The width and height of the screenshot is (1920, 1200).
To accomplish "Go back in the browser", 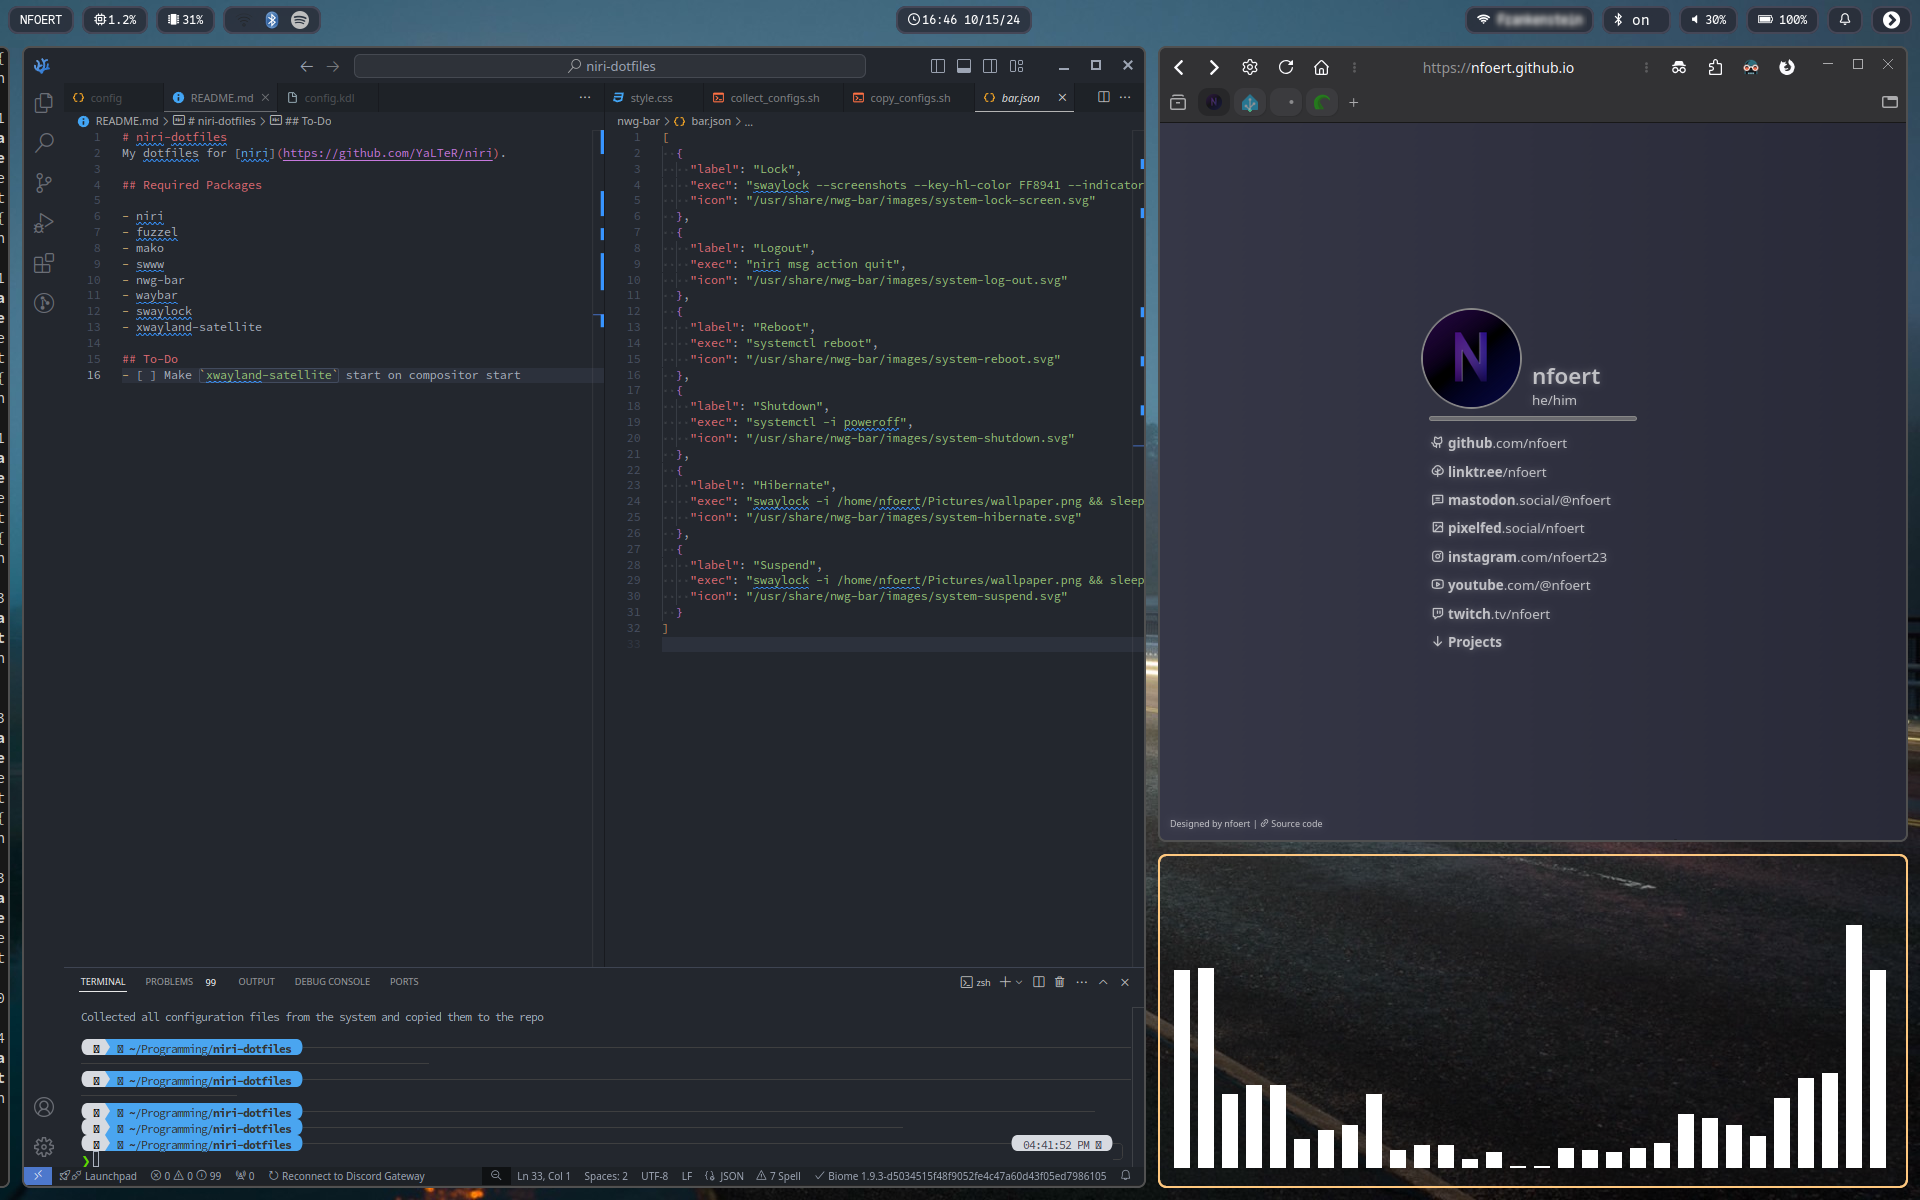I will (x=1179, y=67).
